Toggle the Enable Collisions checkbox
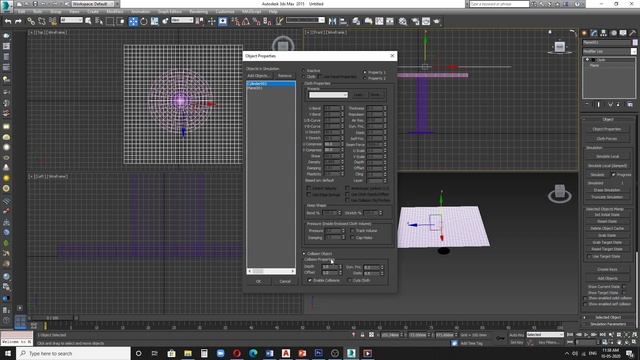 click(x=310, y=280)
